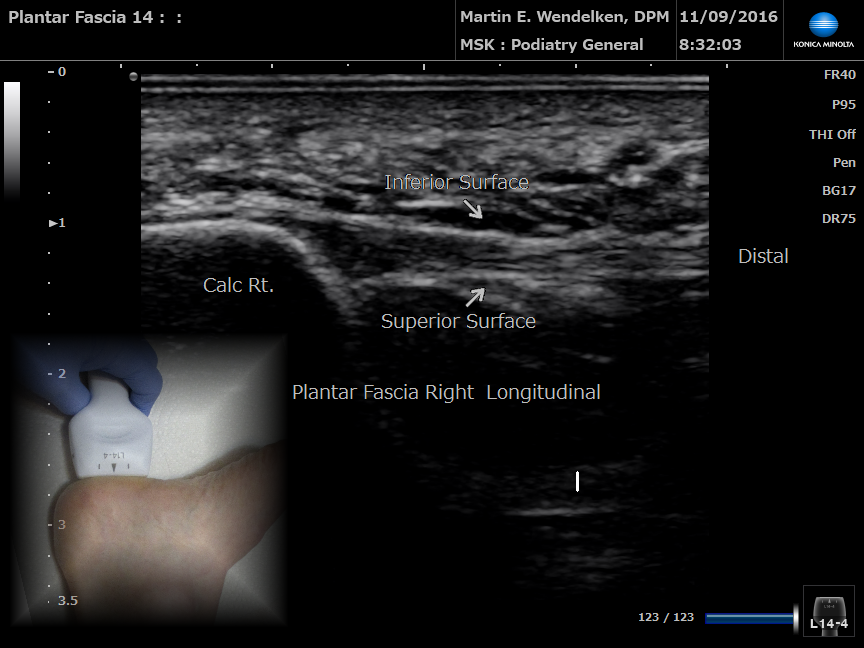
Task: Select the focus position marker at depth 1
Action: (x=54, y=223)
